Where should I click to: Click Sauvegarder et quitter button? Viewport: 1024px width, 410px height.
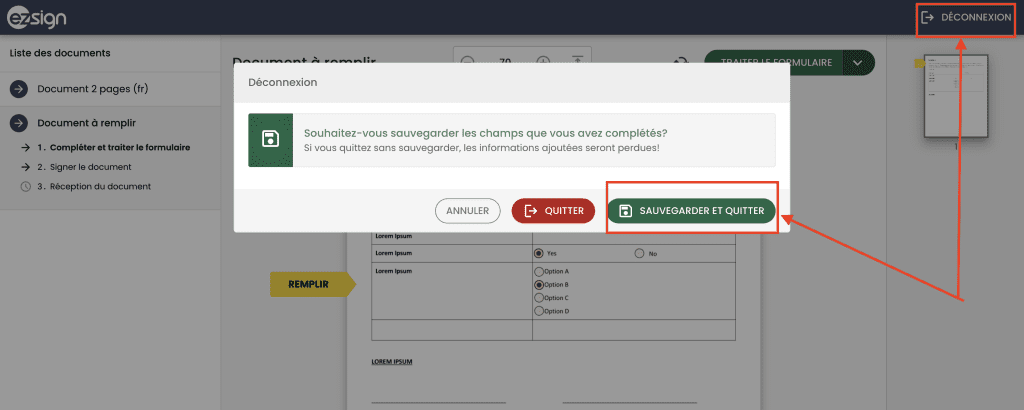(x=691, y=211)
